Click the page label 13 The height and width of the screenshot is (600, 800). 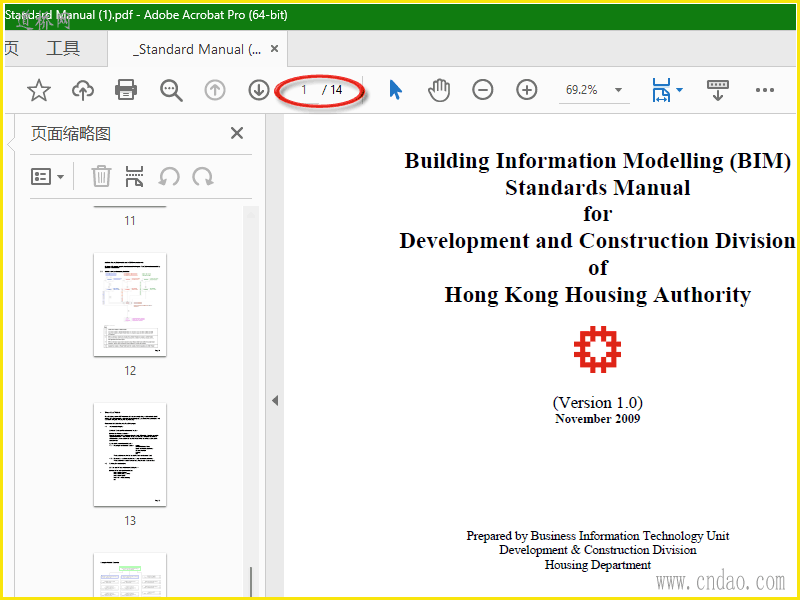(130, 521)
